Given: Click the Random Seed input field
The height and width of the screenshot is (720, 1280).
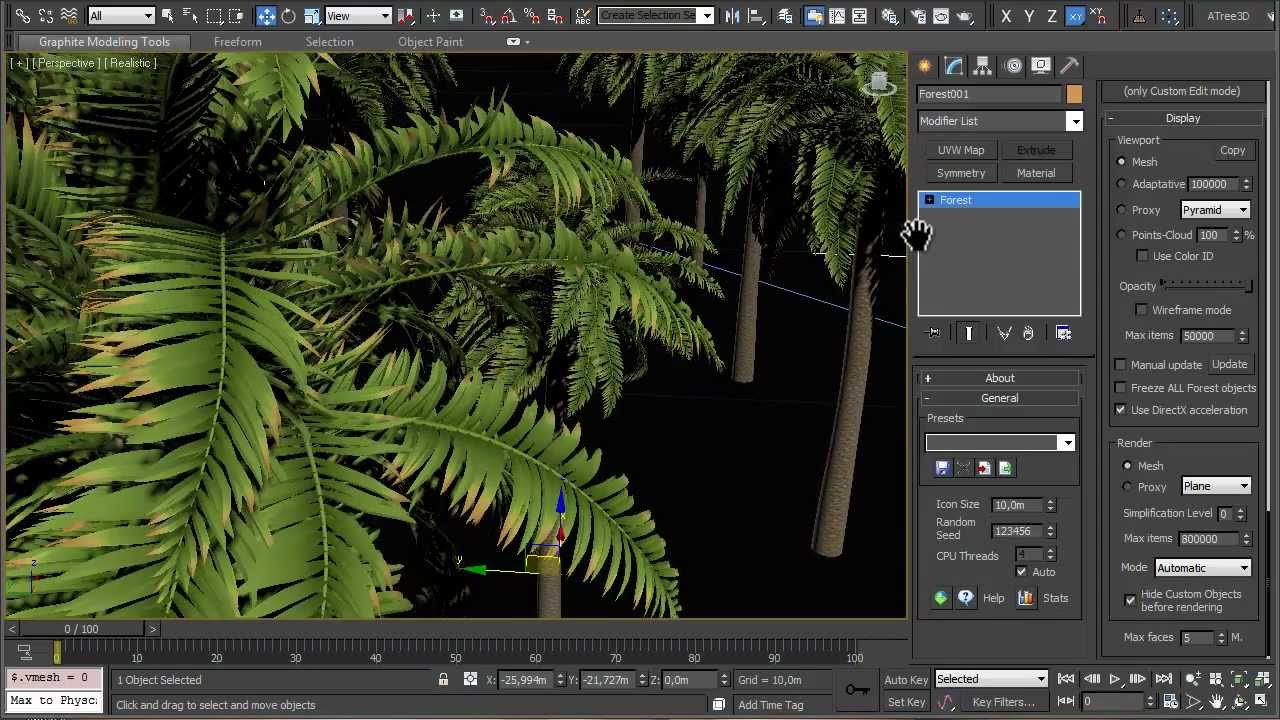Looking at the screenshot, I should click(1015, 531).
